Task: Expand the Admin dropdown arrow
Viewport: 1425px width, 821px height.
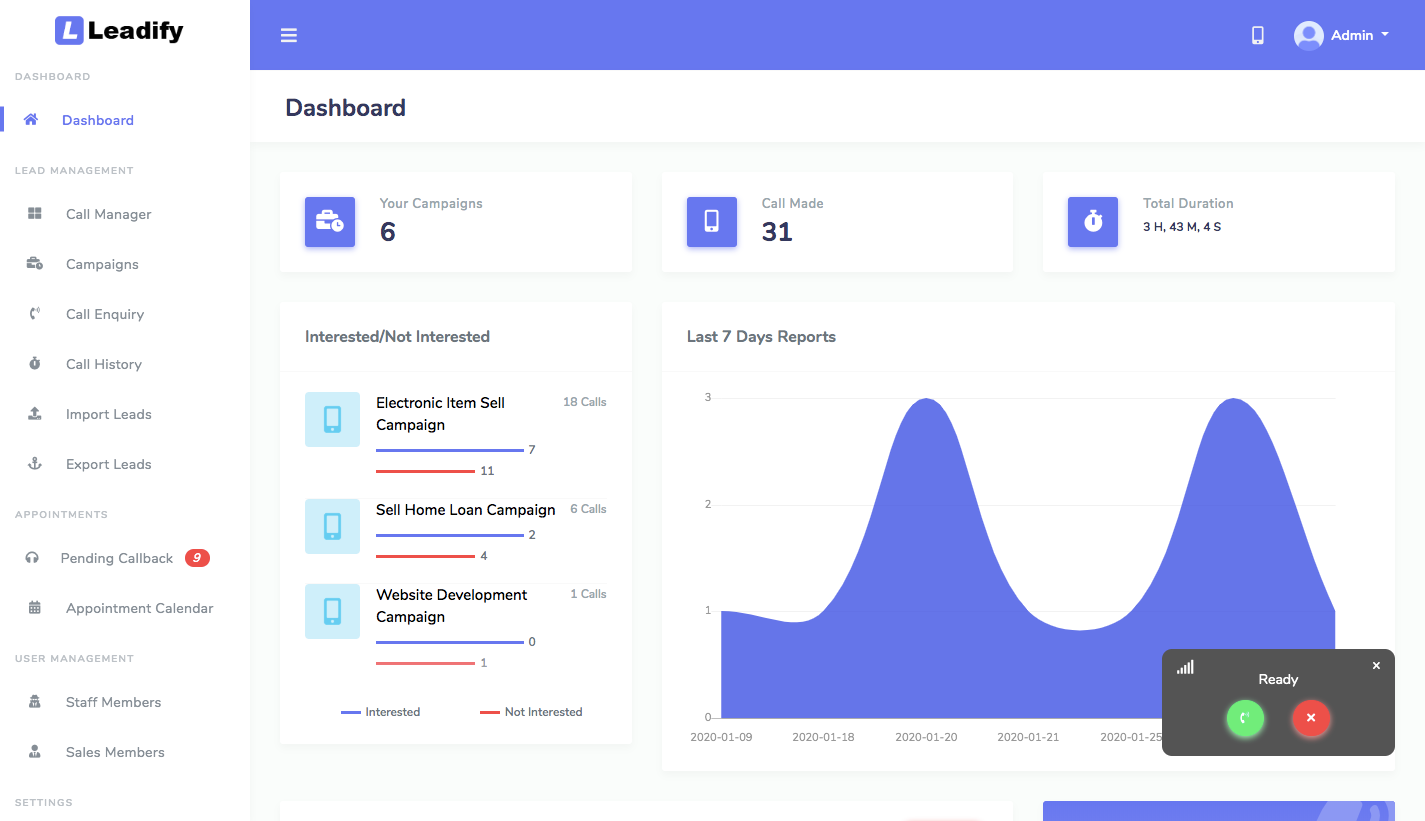Action: [x=1385, y=34]
